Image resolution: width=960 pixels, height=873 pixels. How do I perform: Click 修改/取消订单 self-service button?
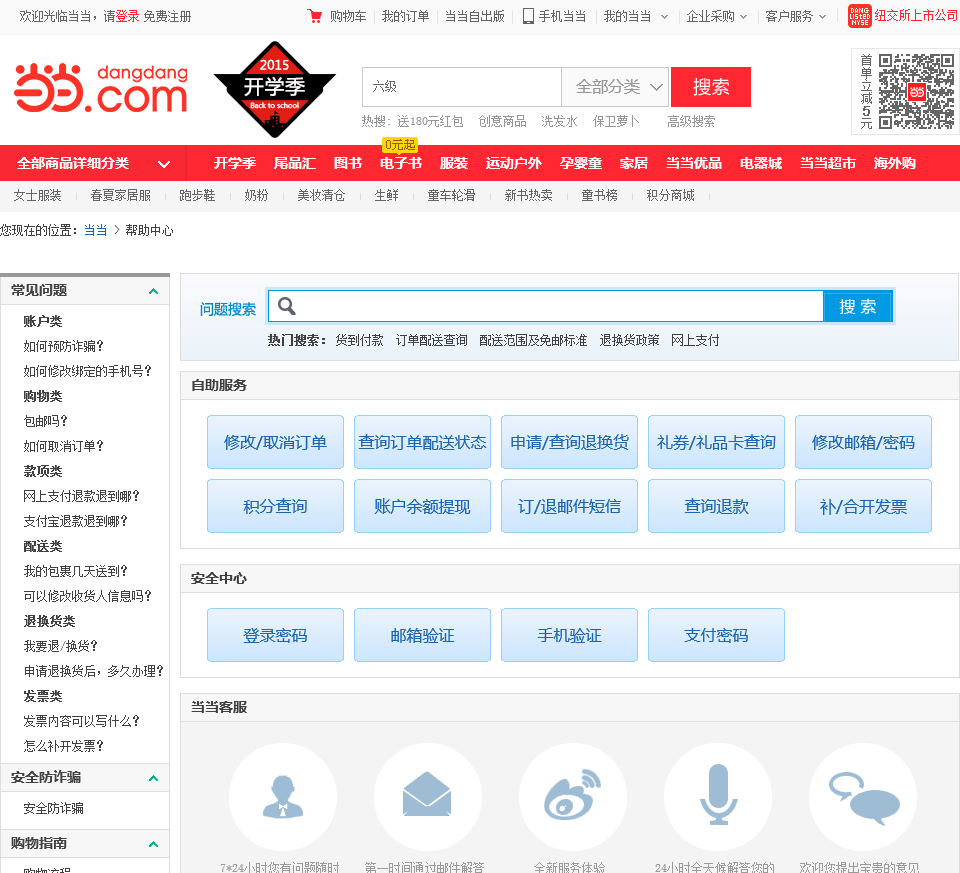tap(276, 442)
